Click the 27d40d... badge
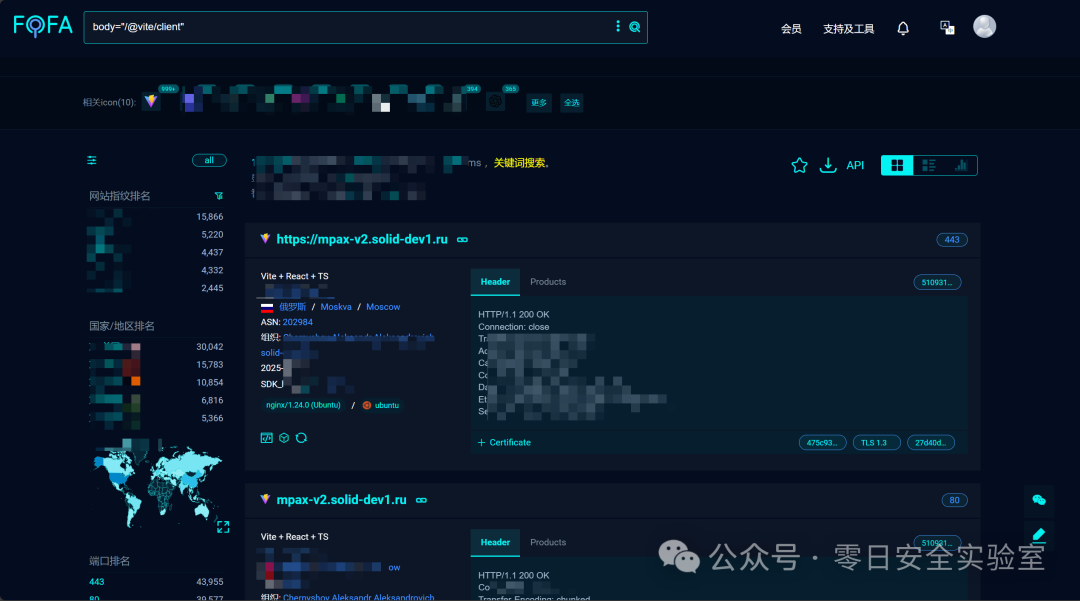Screen dimensions: 1080x601 (x=931, y=443)
